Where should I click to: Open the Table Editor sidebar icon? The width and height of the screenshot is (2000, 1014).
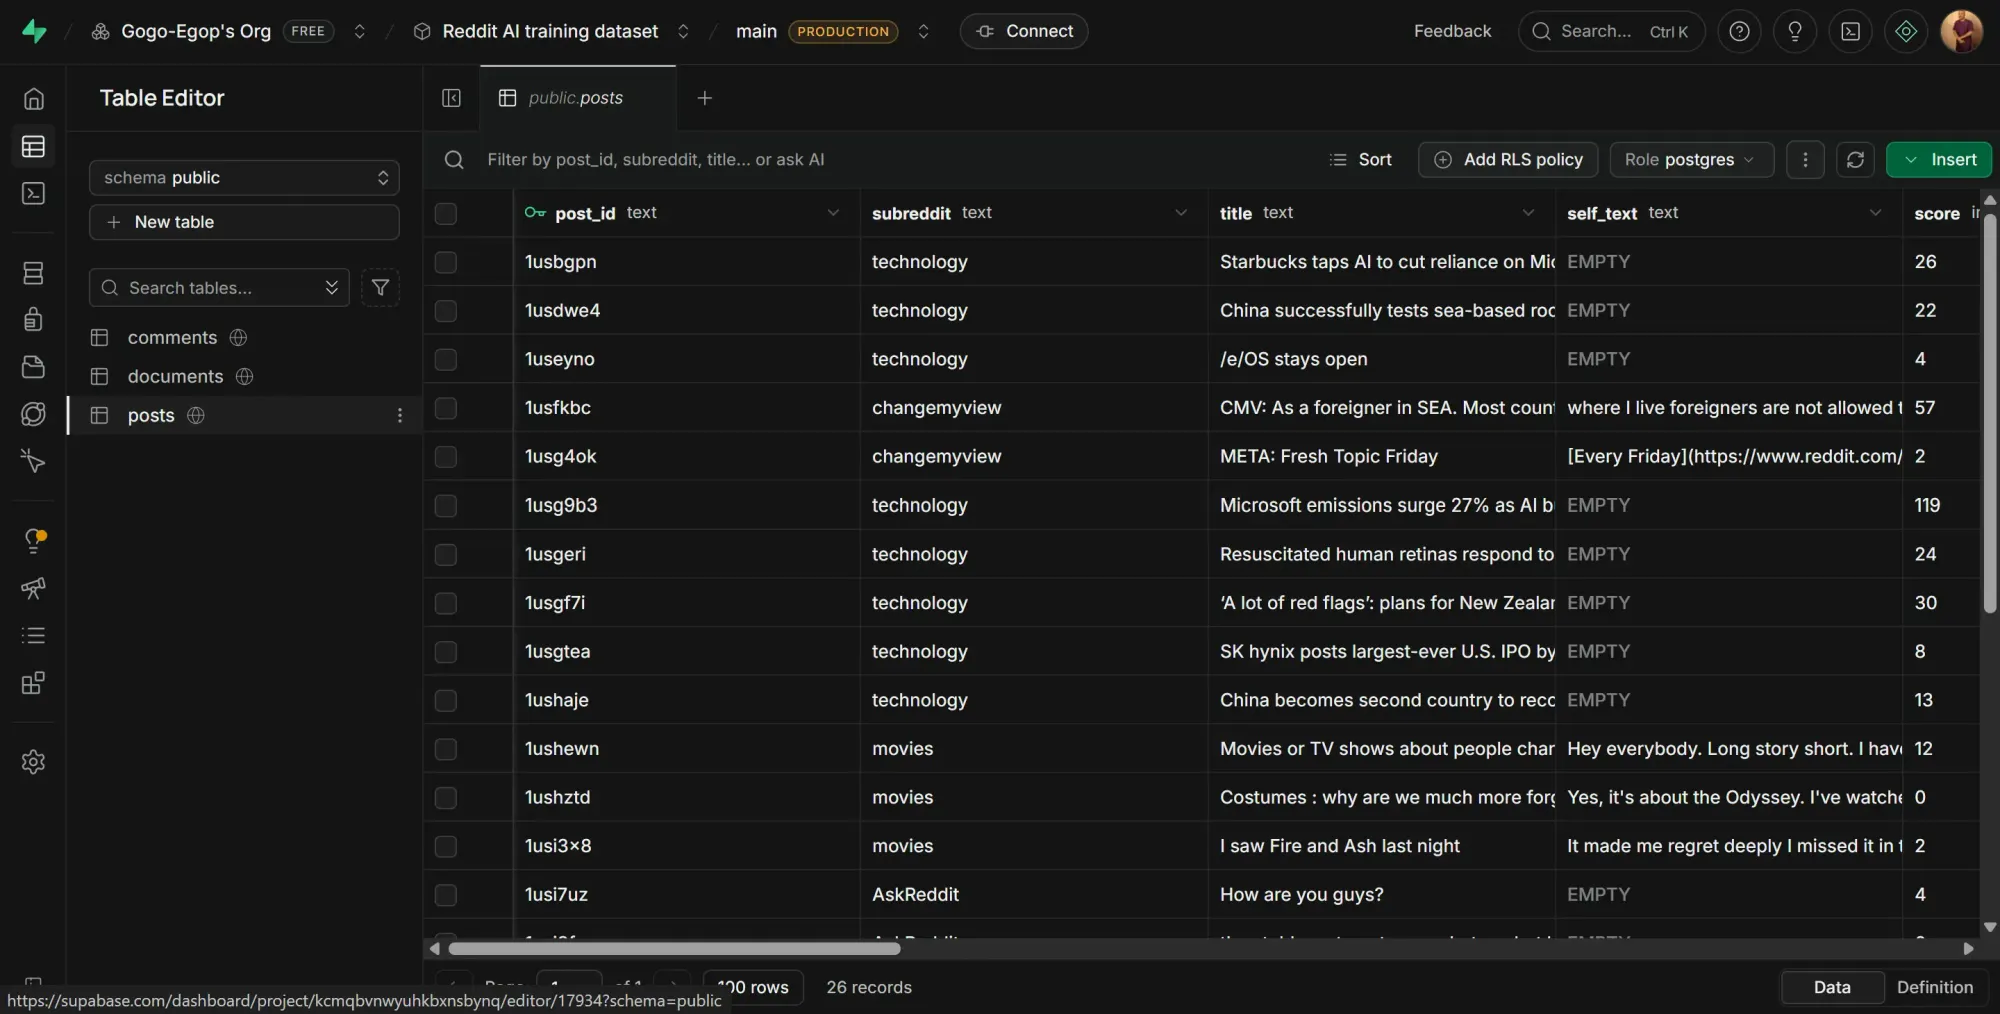point(33,147)
